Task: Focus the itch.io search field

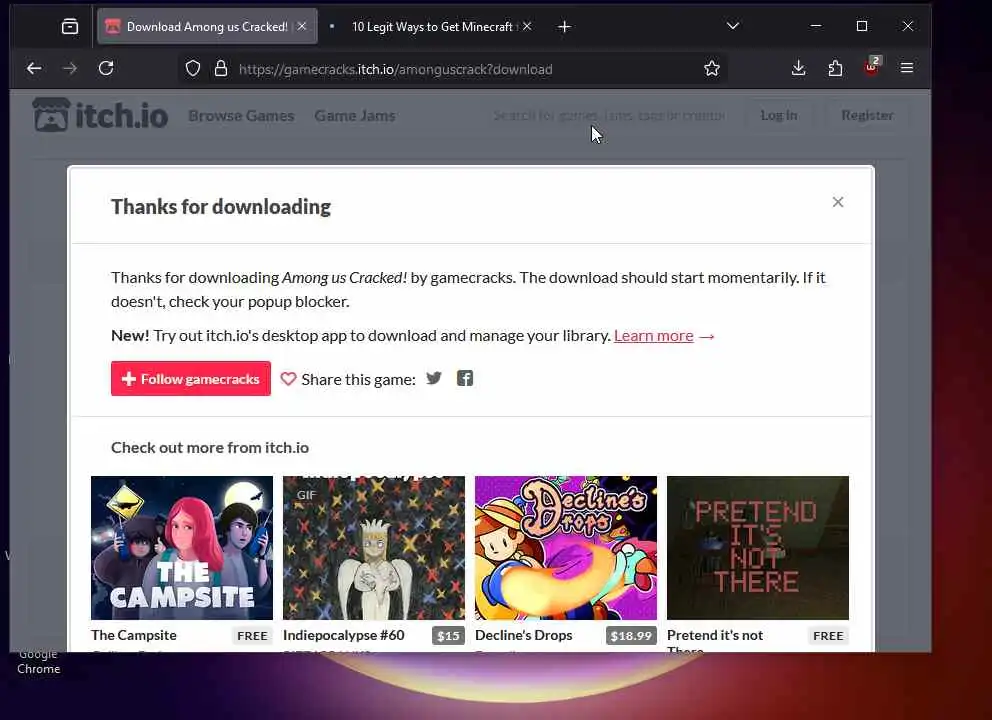Action: click(609, 115)
